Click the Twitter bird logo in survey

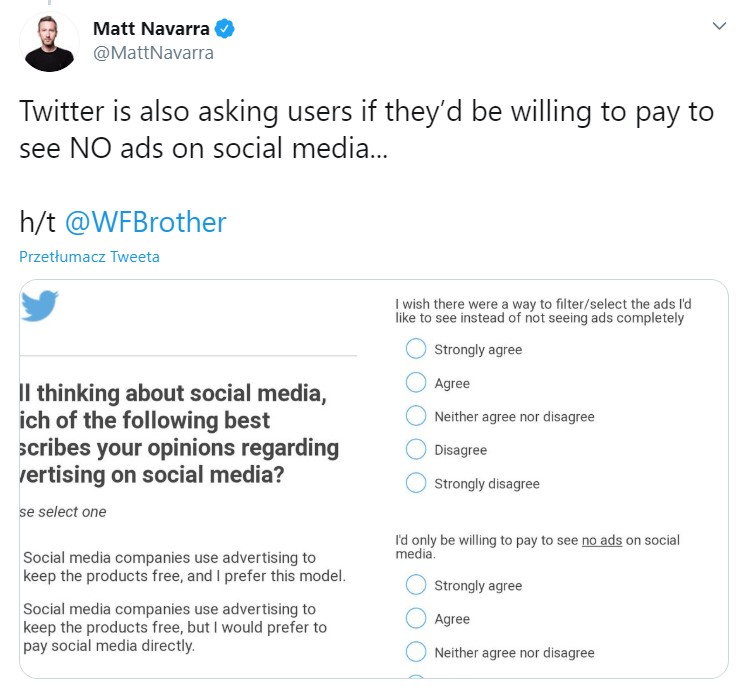click(x=41, y=305)
